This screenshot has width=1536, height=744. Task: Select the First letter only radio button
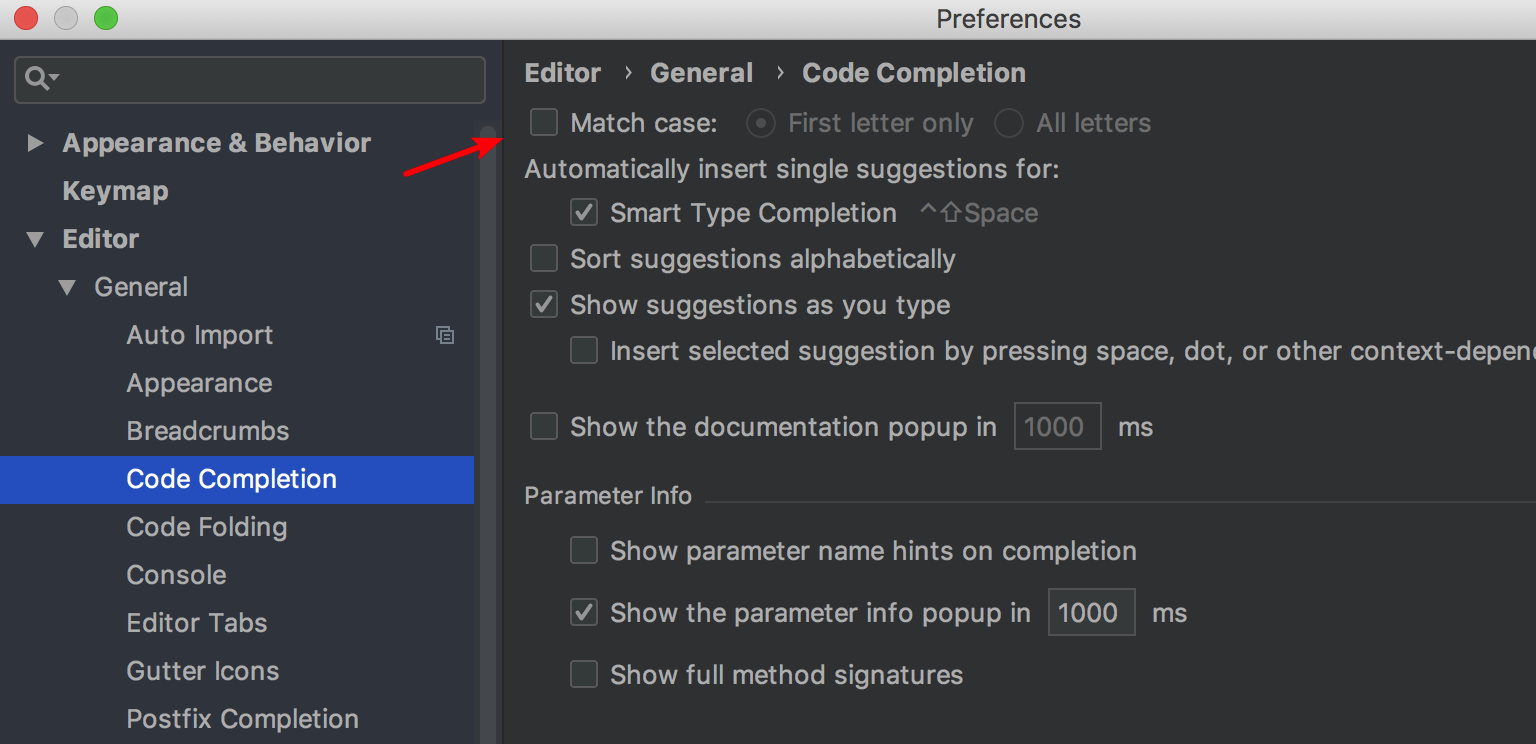coord(761,123)
